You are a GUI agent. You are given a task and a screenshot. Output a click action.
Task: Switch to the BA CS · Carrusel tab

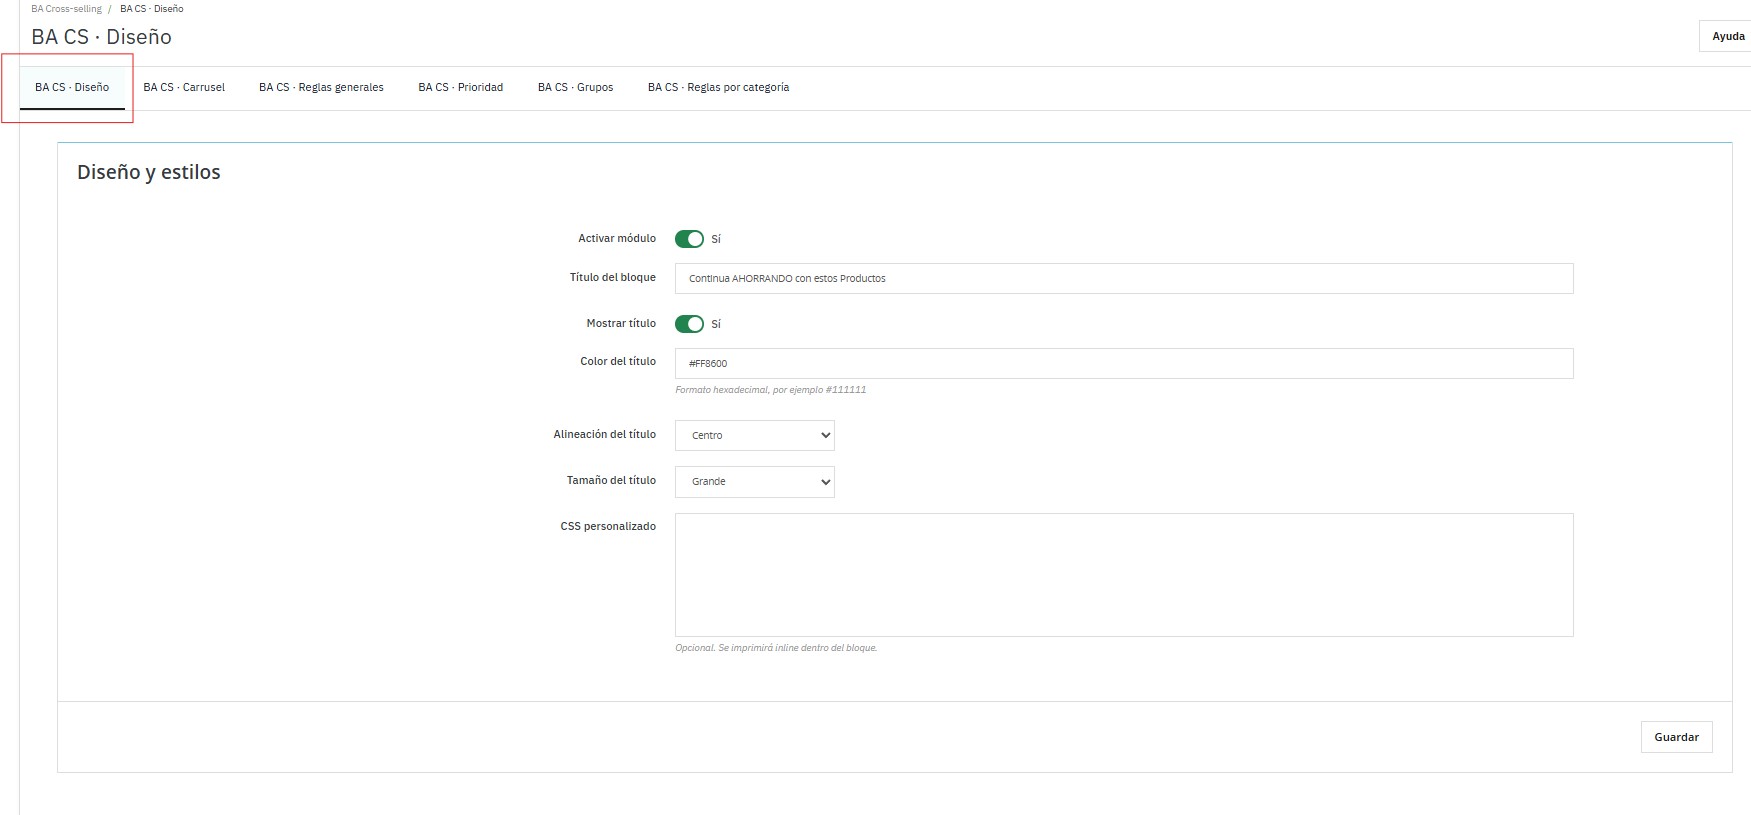[184, 87]
